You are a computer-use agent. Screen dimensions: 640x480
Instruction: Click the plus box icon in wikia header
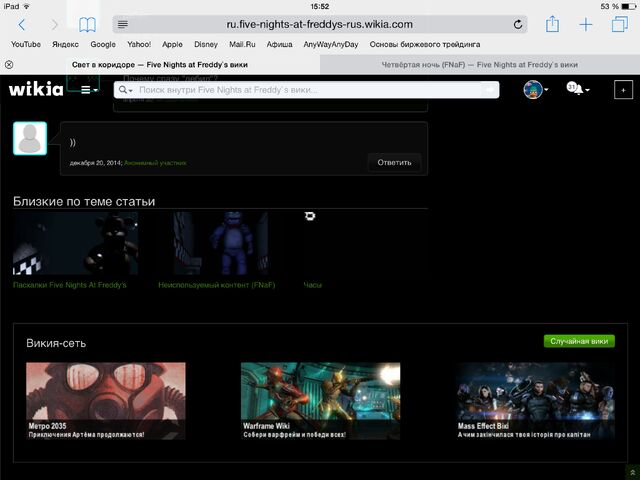[623, 90]
